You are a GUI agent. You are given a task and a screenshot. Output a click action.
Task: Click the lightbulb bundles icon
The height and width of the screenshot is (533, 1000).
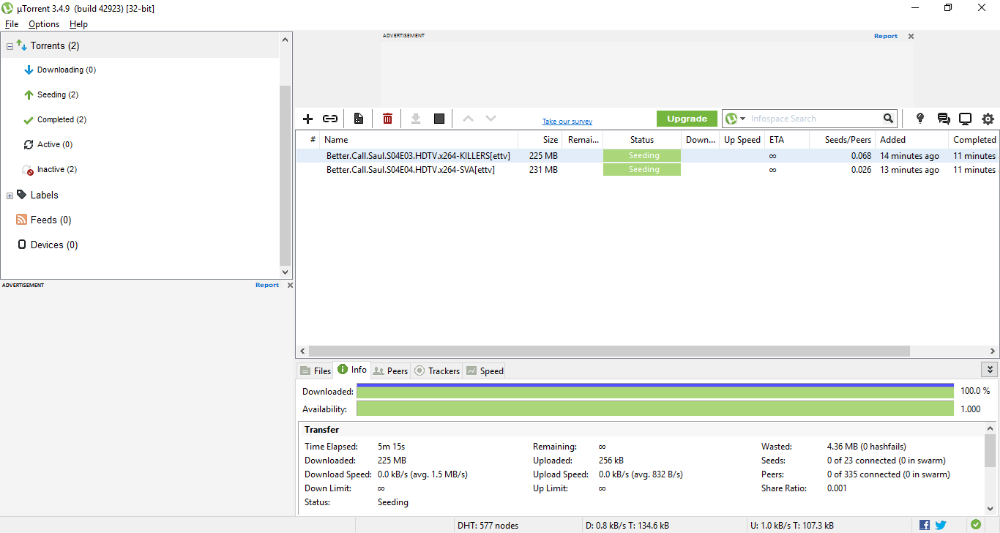pos(920,119)
